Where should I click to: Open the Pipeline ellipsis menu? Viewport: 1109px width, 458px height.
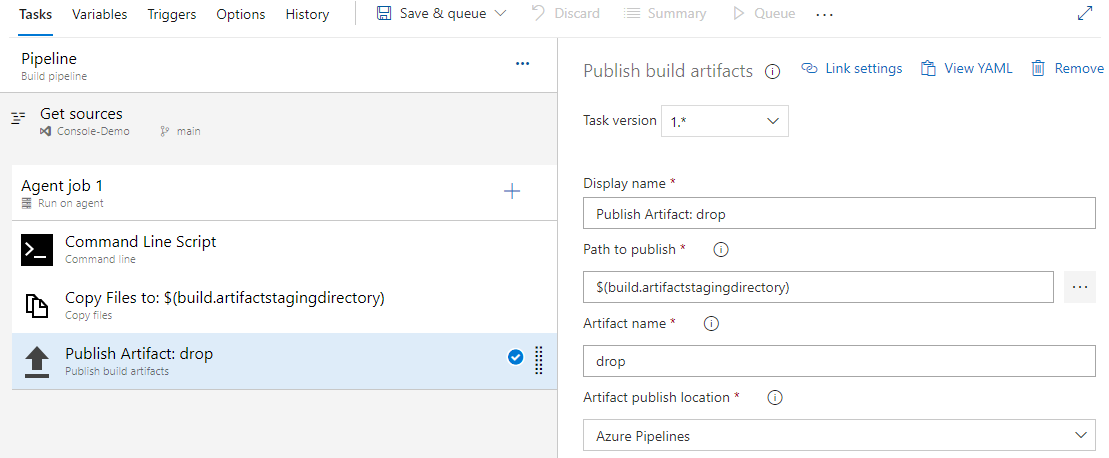point(523,64)
